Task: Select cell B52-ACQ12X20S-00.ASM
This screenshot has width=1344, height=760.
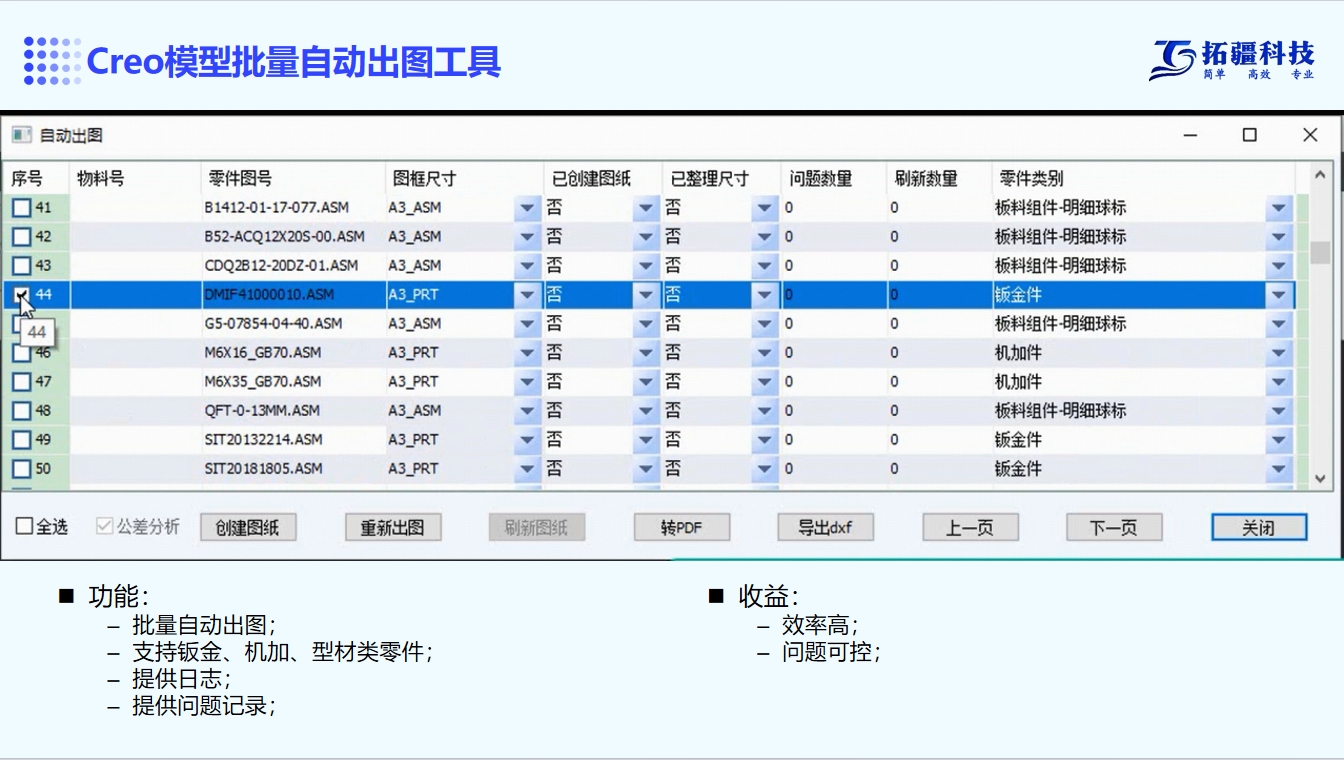Action: 294,237
